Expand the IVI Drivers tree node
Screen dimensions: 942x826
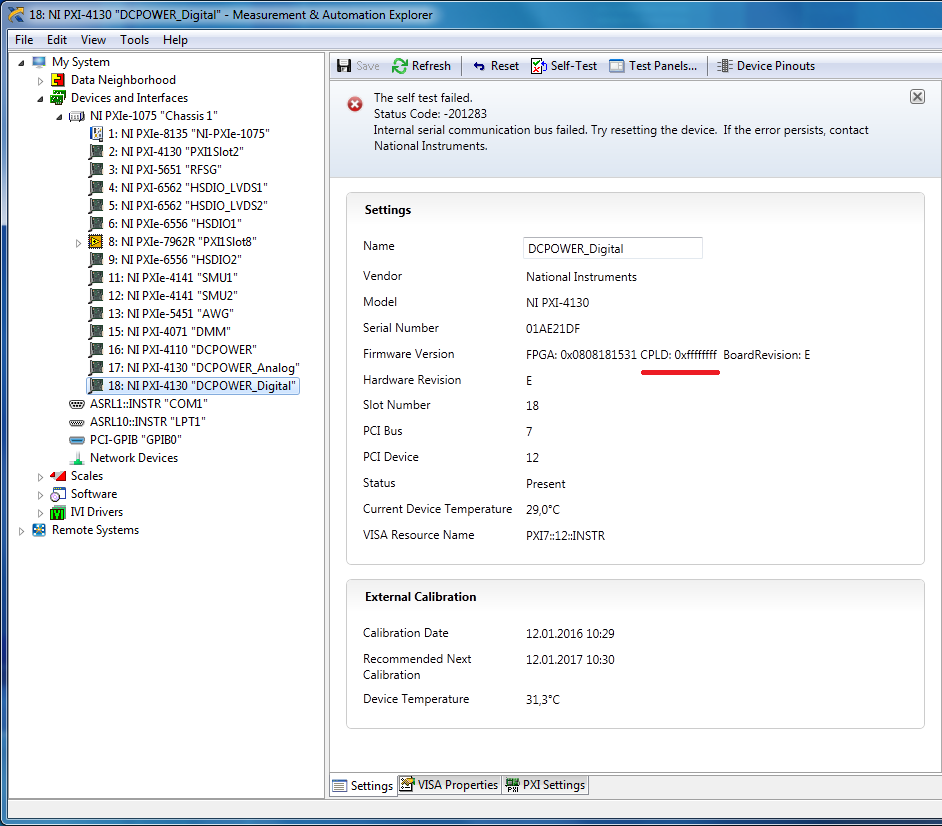40,513
